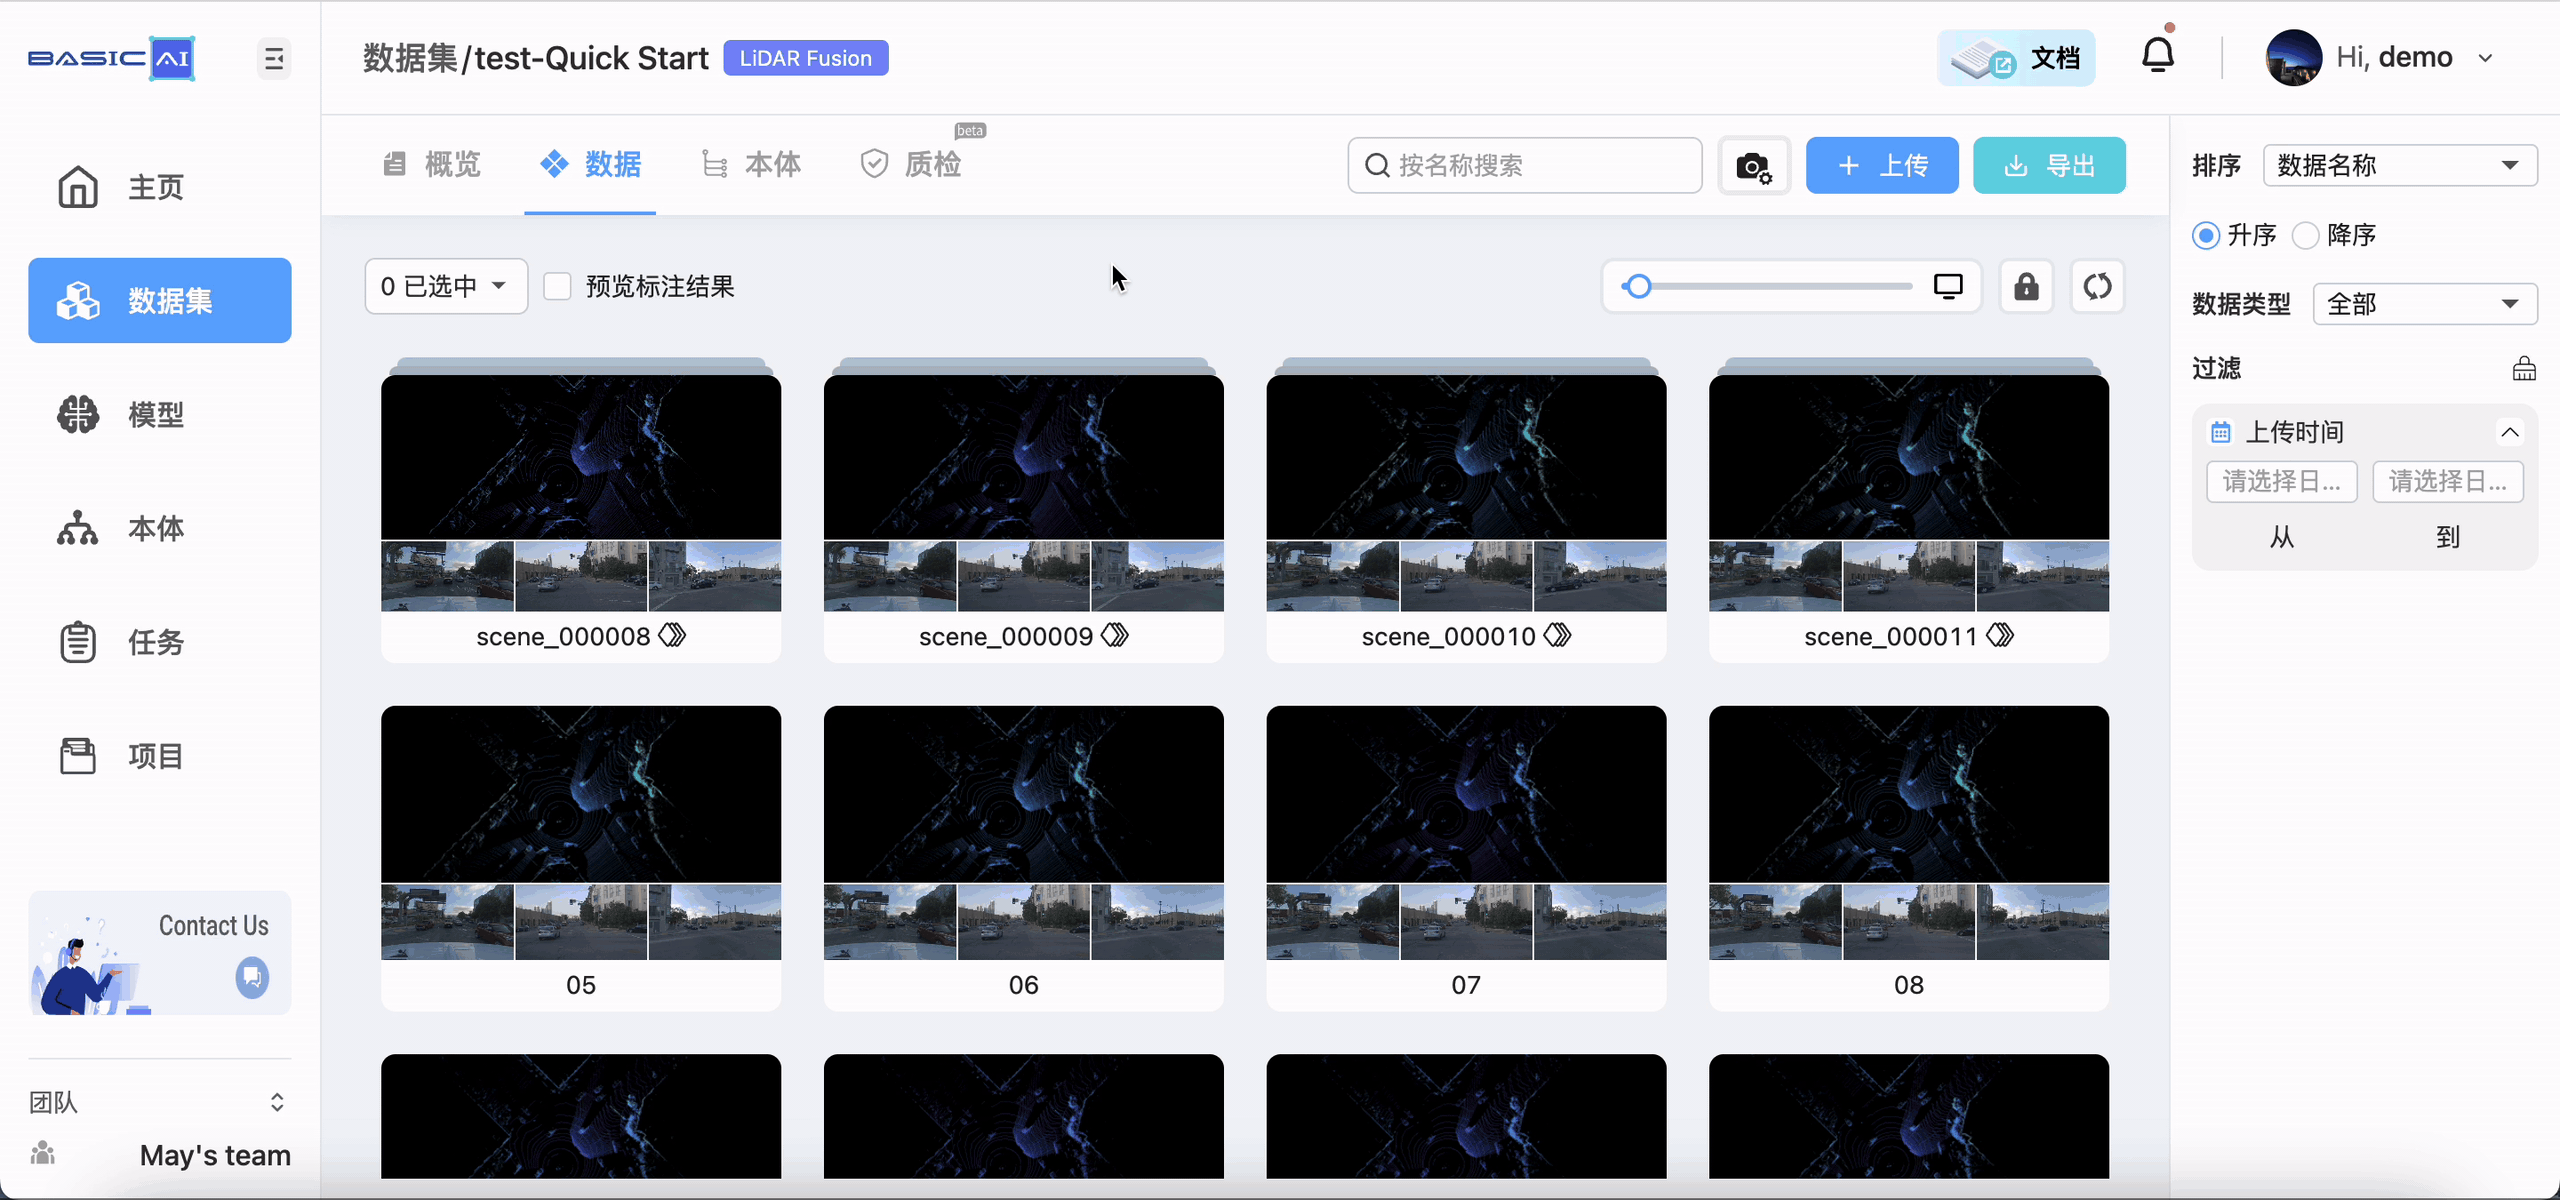Viewport: 2560px width, 1200px height.
Task: Click the 任务 clipboard icon
Action: tap(78, 642)
